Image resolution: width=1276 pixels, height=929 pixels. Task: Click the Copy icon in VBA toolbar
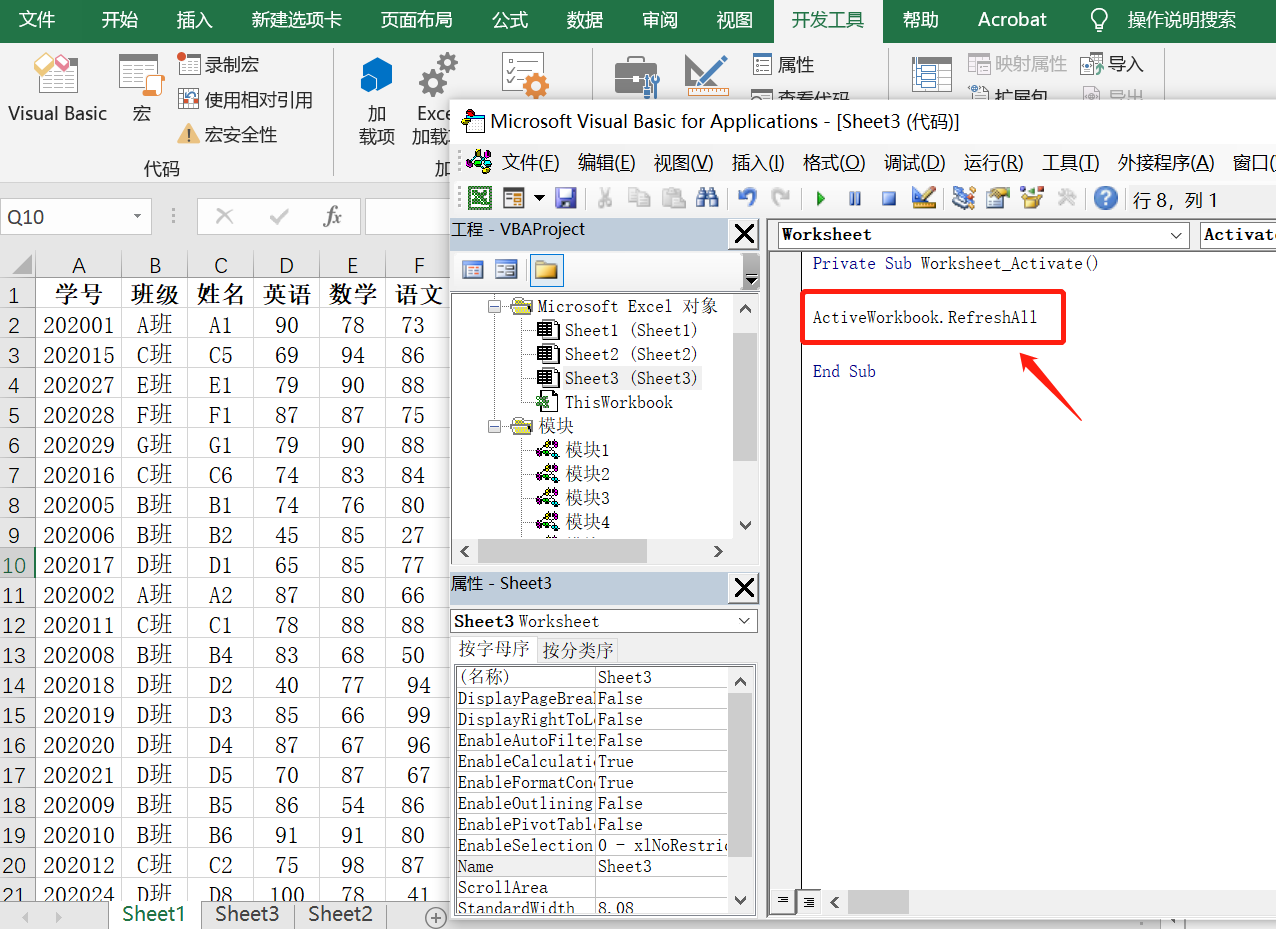point(638,197)
